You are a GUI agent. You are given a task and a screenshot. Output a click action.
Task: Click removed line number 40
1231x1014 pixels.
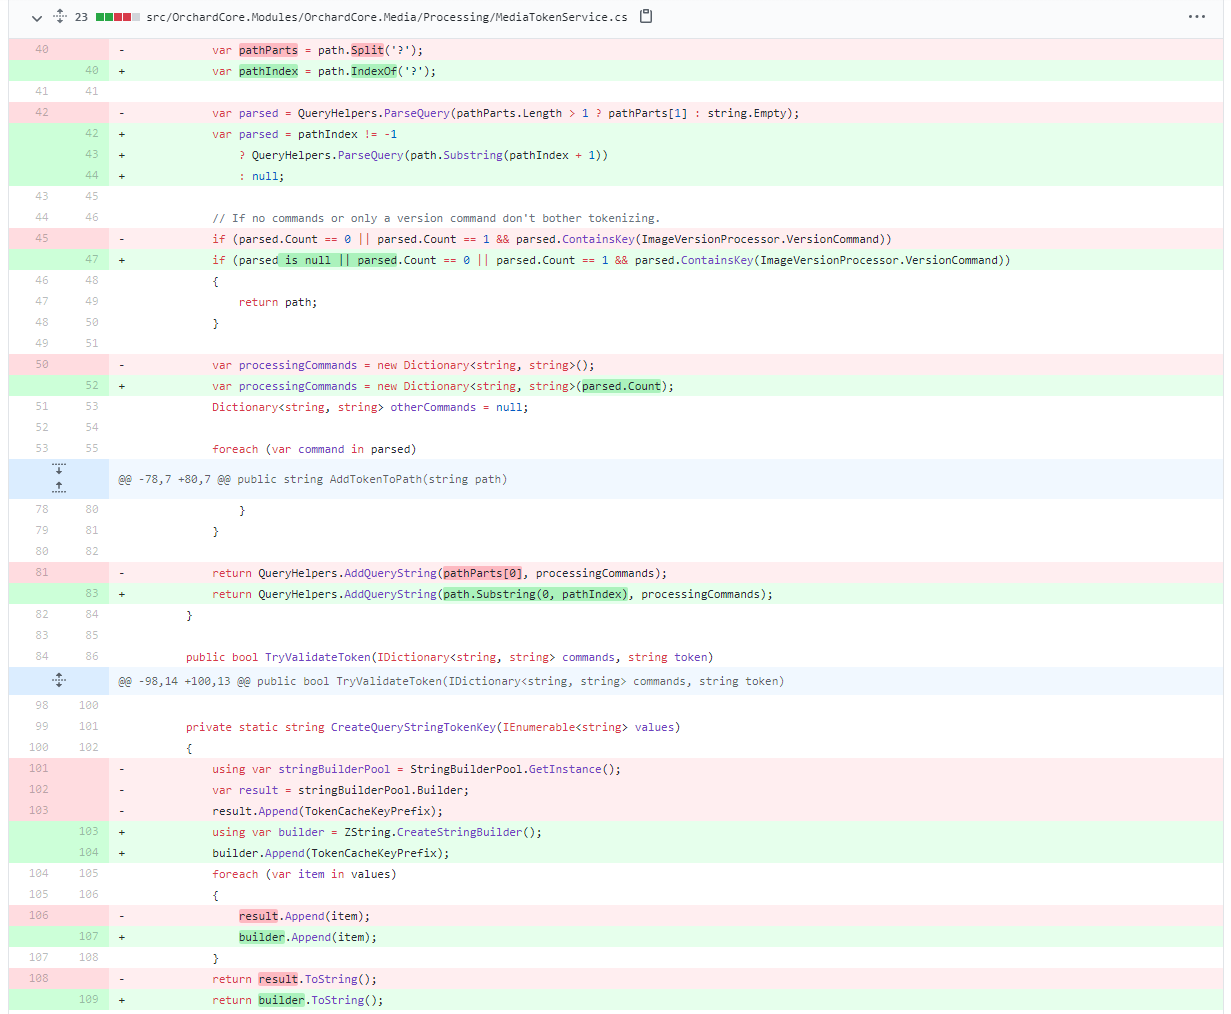[x=41, y=50]
